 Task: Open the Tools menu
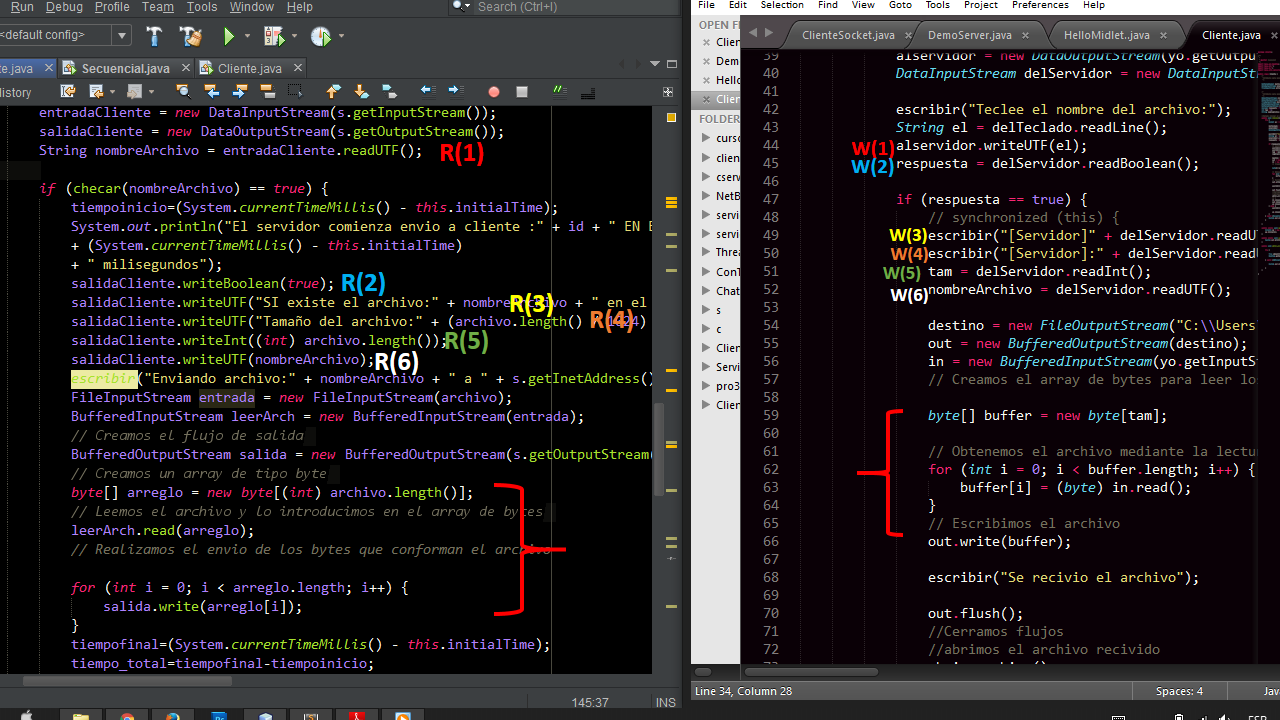click(x=202, y=7)
